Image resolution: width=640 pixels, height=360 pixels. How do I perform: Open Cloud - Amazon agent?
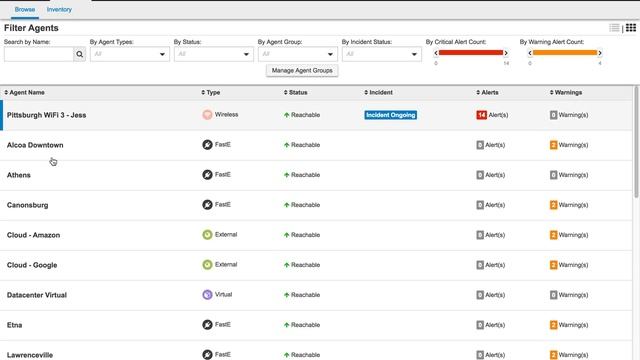(x=33, y=235)
